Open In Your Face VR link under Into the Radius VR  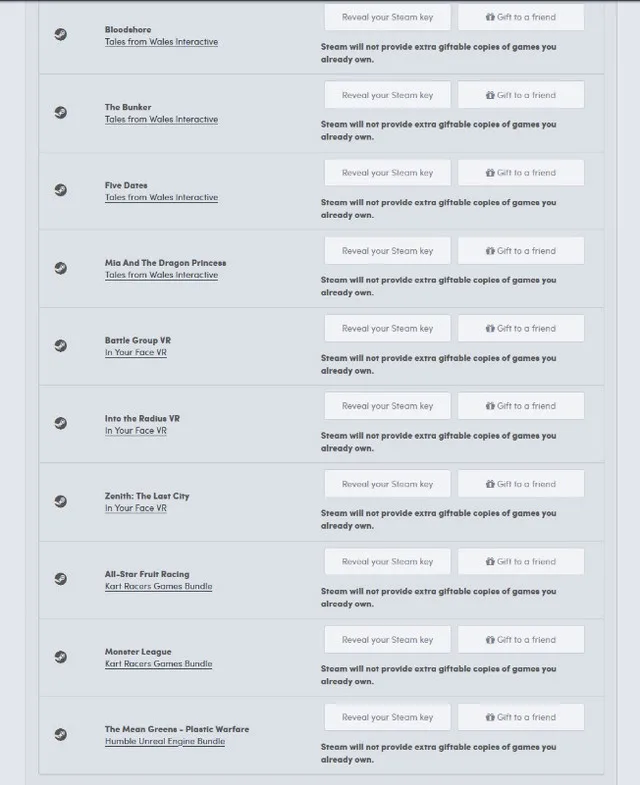[136, 431]
